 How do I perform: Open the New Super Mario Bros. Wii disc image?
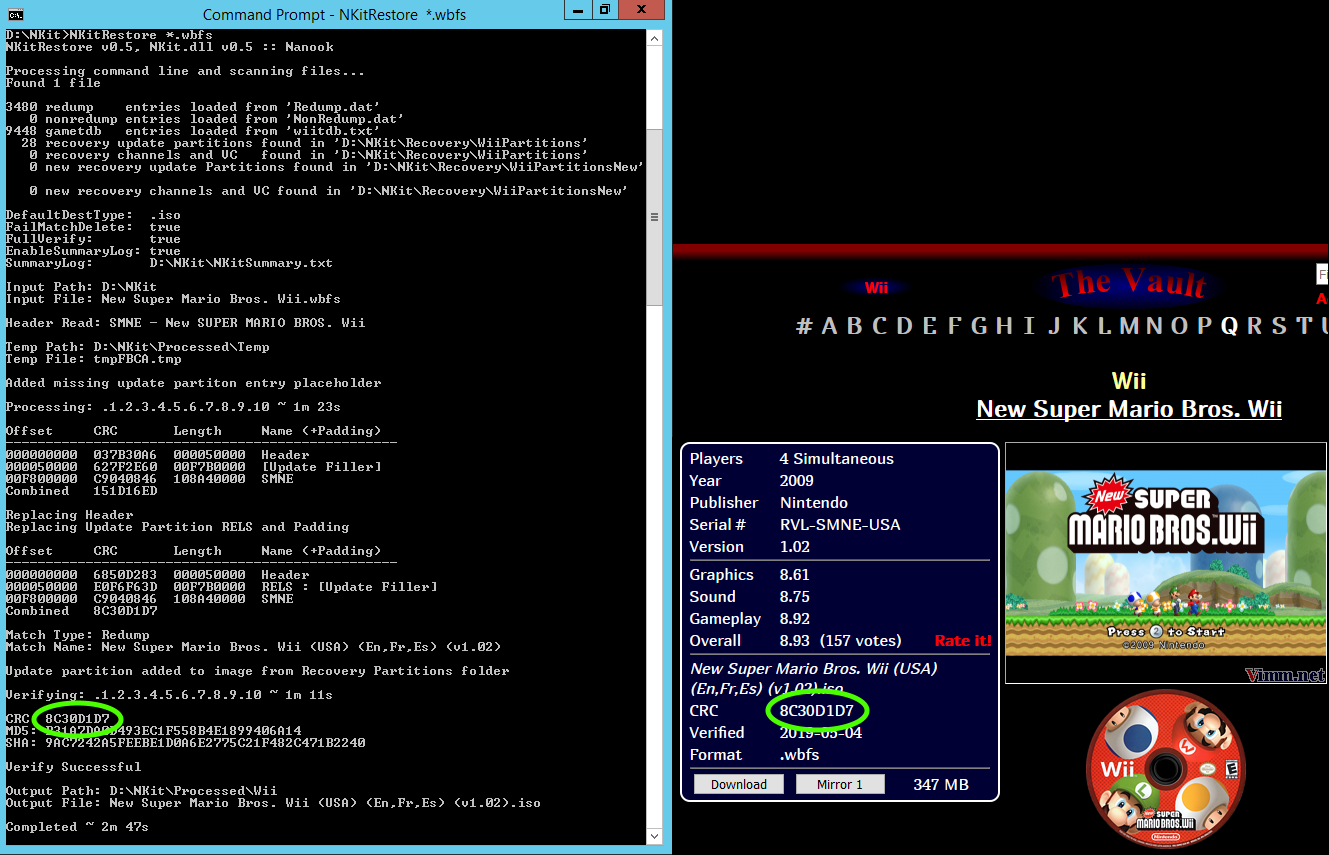[x=1165, y=768]
